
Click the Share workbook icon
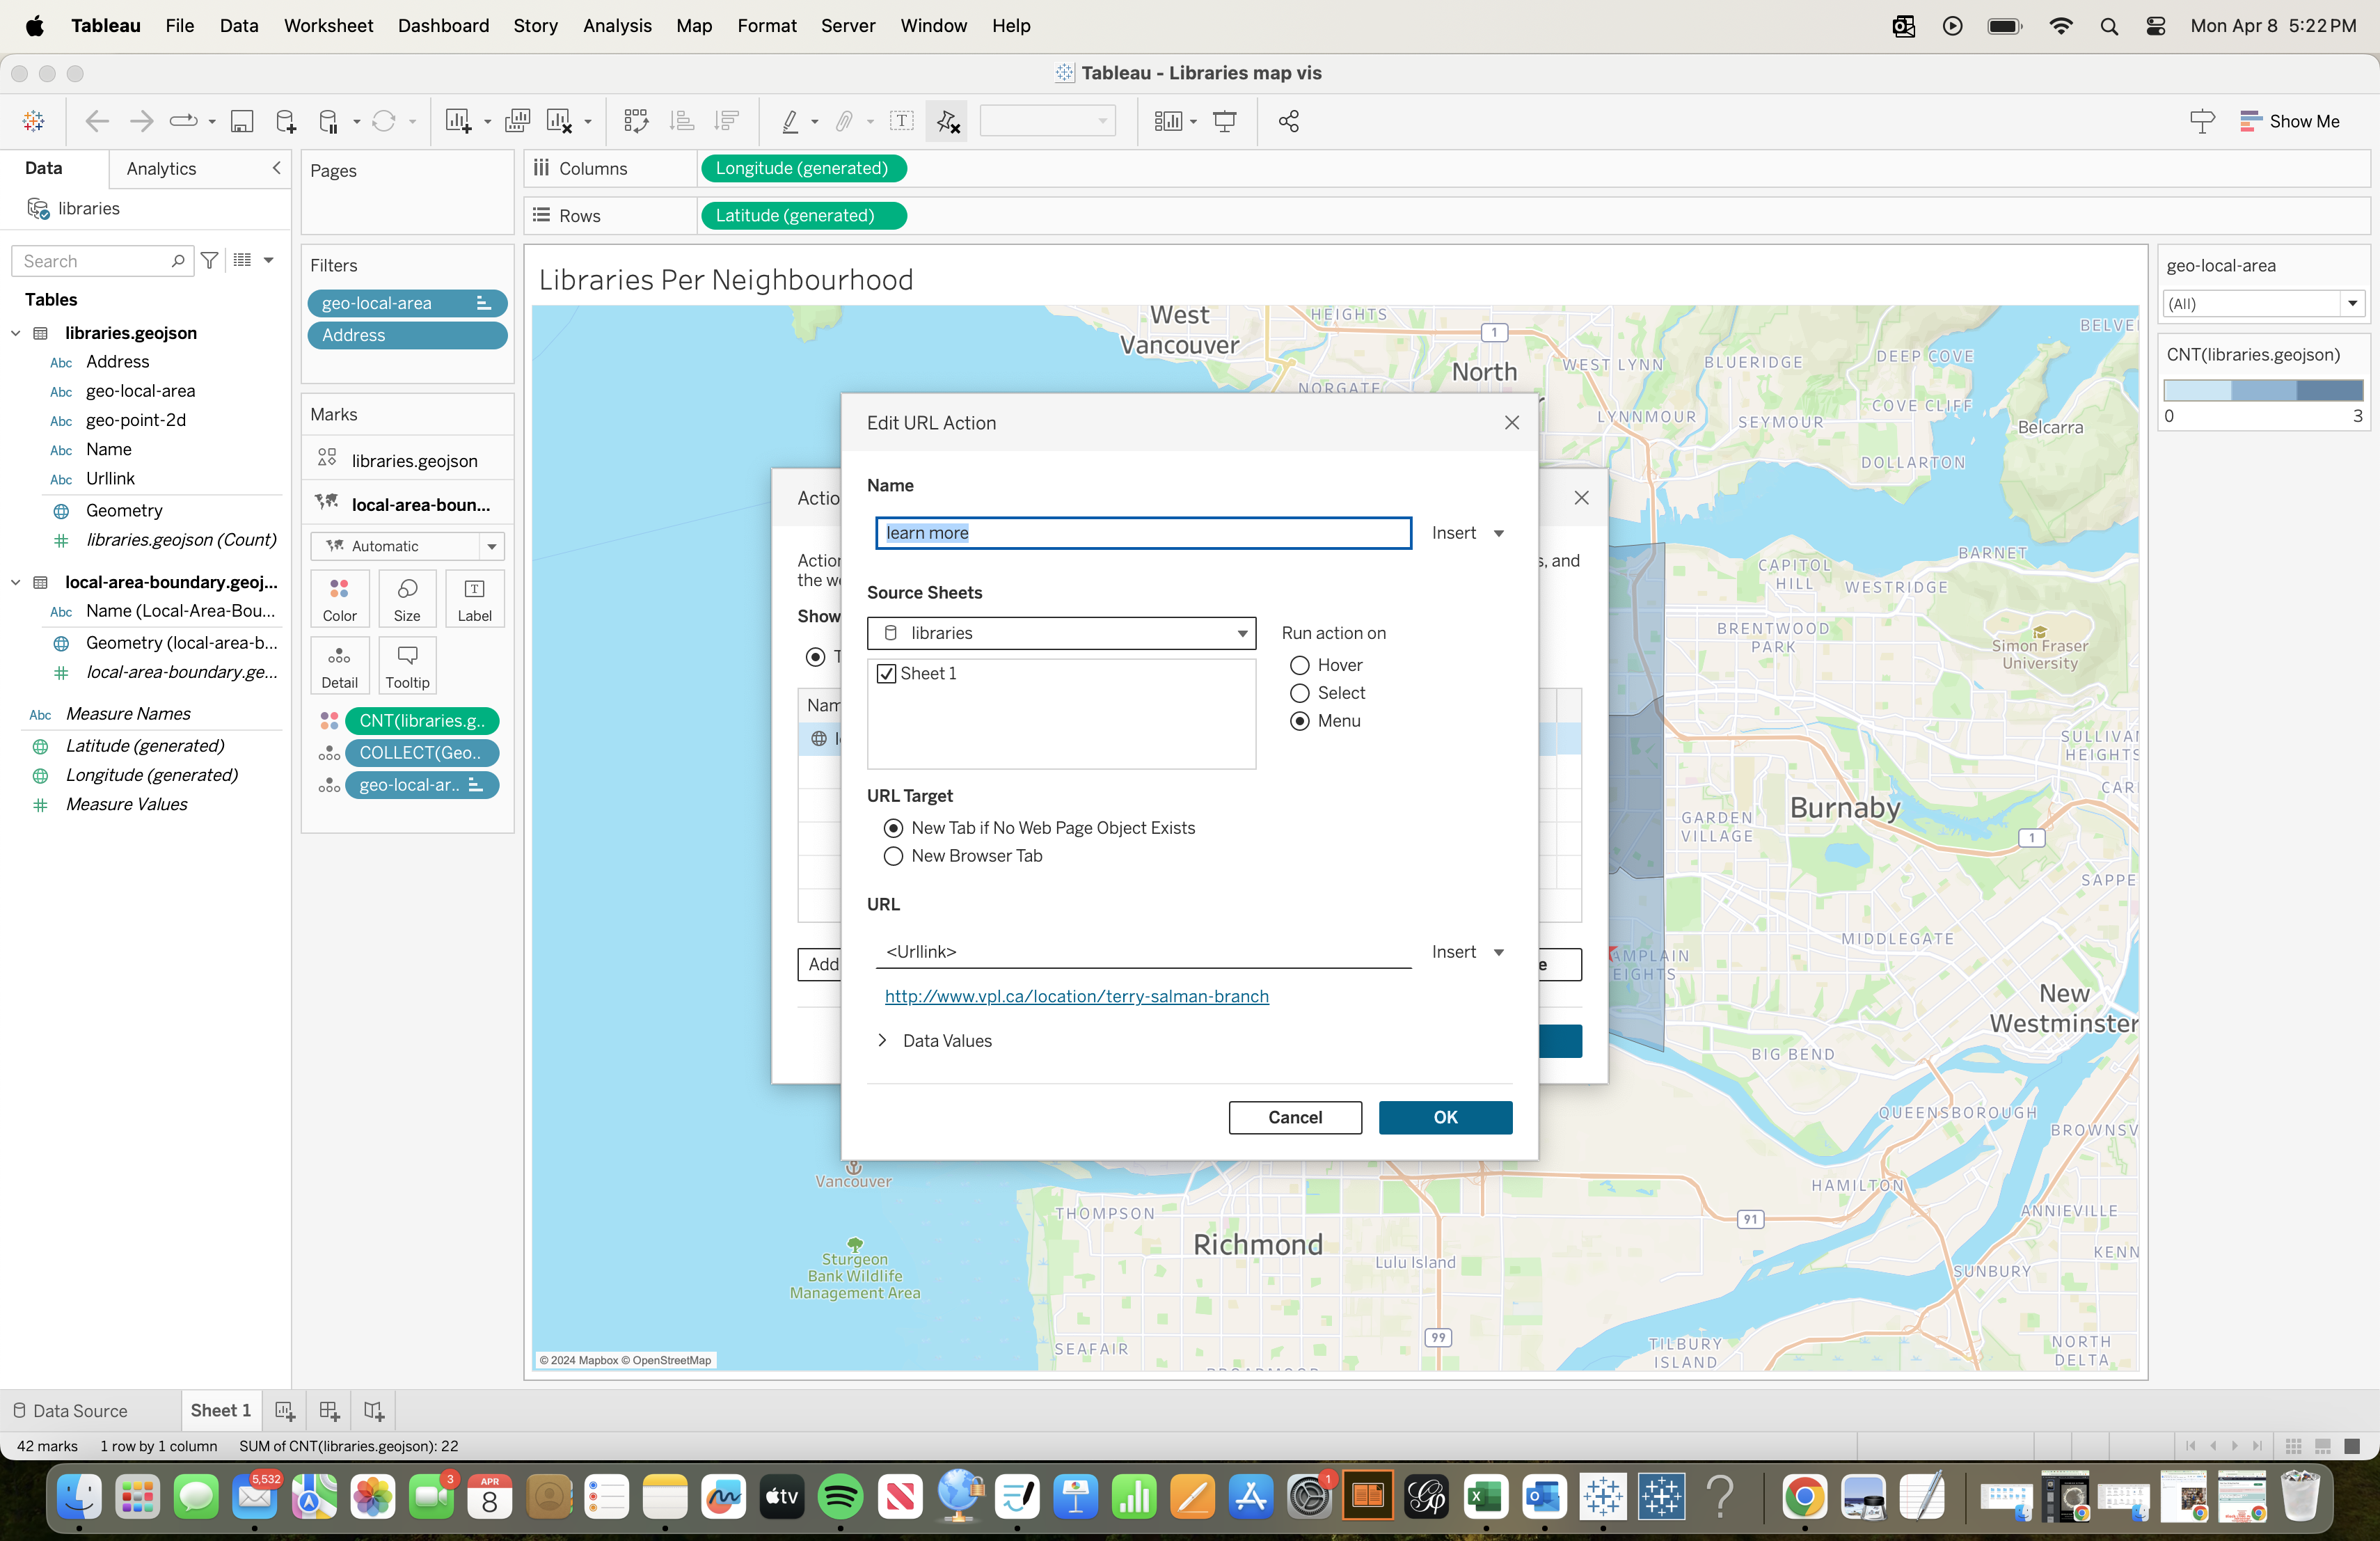pyautogui.click(x=1288, y=122)
